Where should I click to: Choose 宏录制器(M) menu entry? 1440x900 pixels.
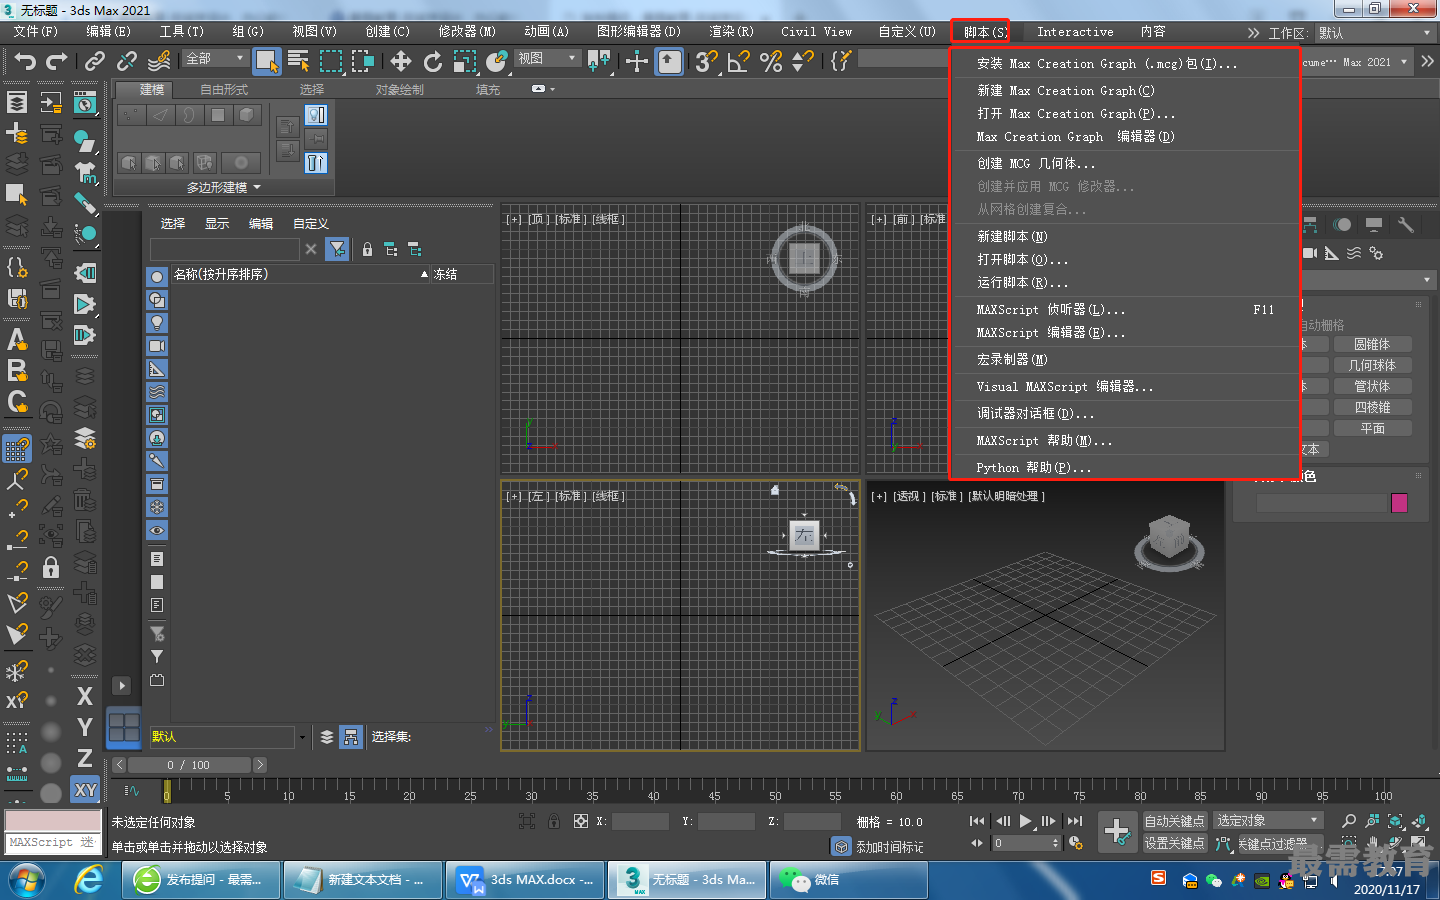point(1012,360)
